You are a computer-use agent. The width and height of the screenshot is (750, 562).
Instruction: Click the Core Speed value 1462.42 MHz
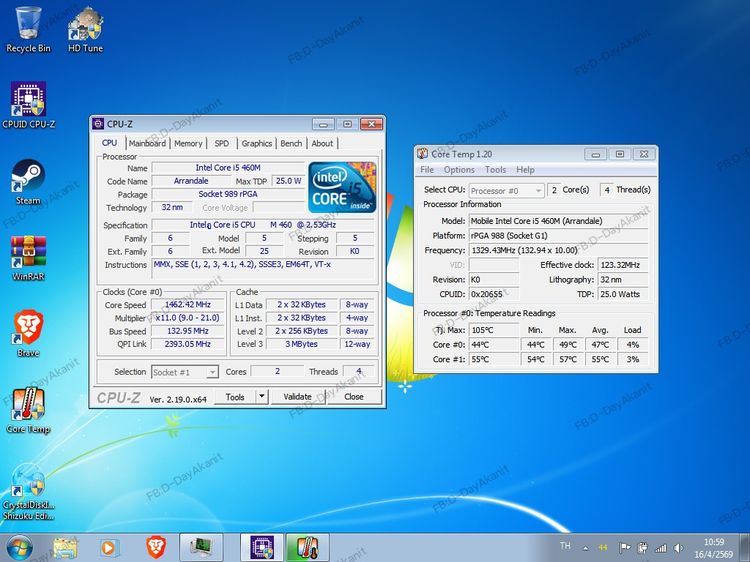(188, 305)
